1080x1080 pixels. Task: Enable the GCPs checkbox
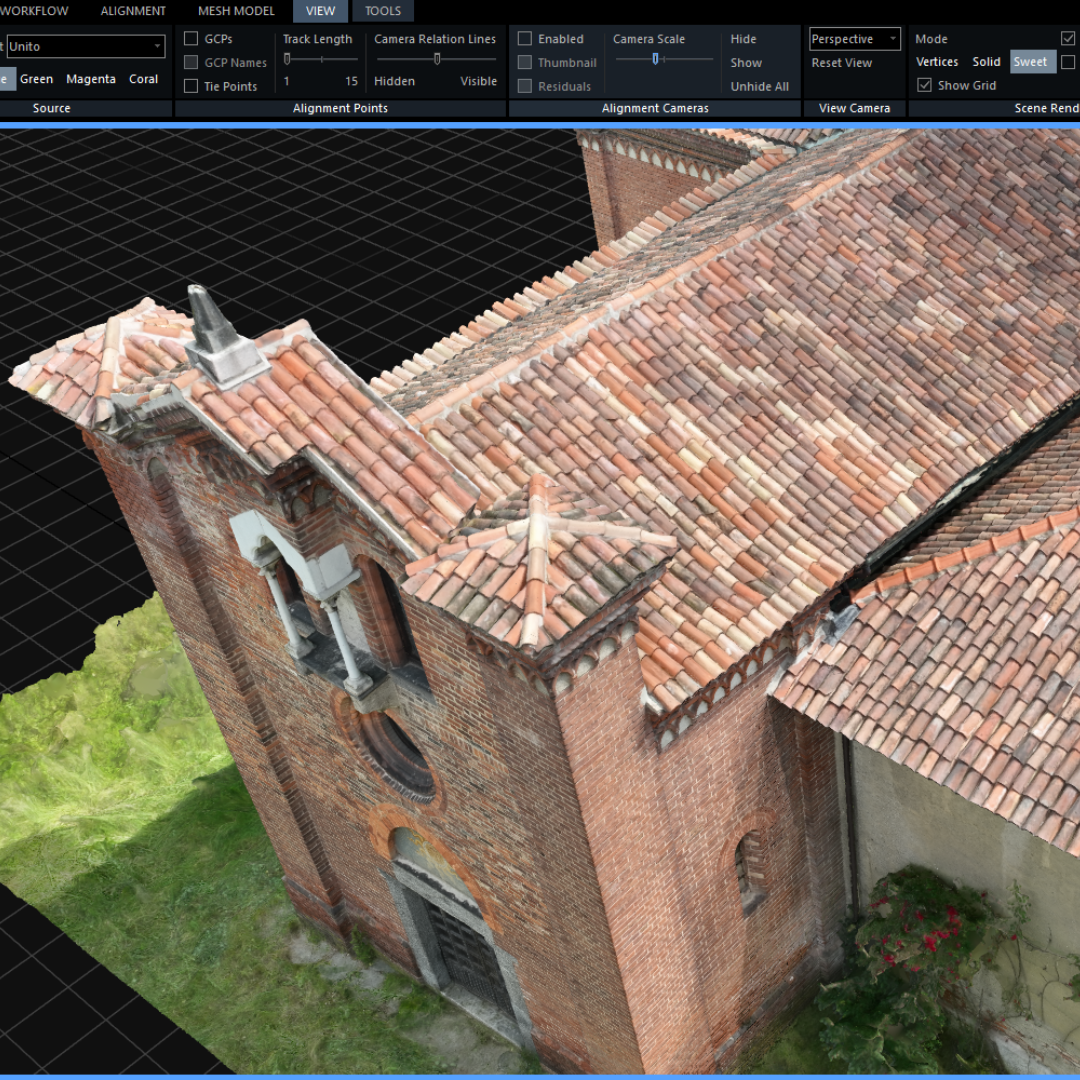(190, 38)
